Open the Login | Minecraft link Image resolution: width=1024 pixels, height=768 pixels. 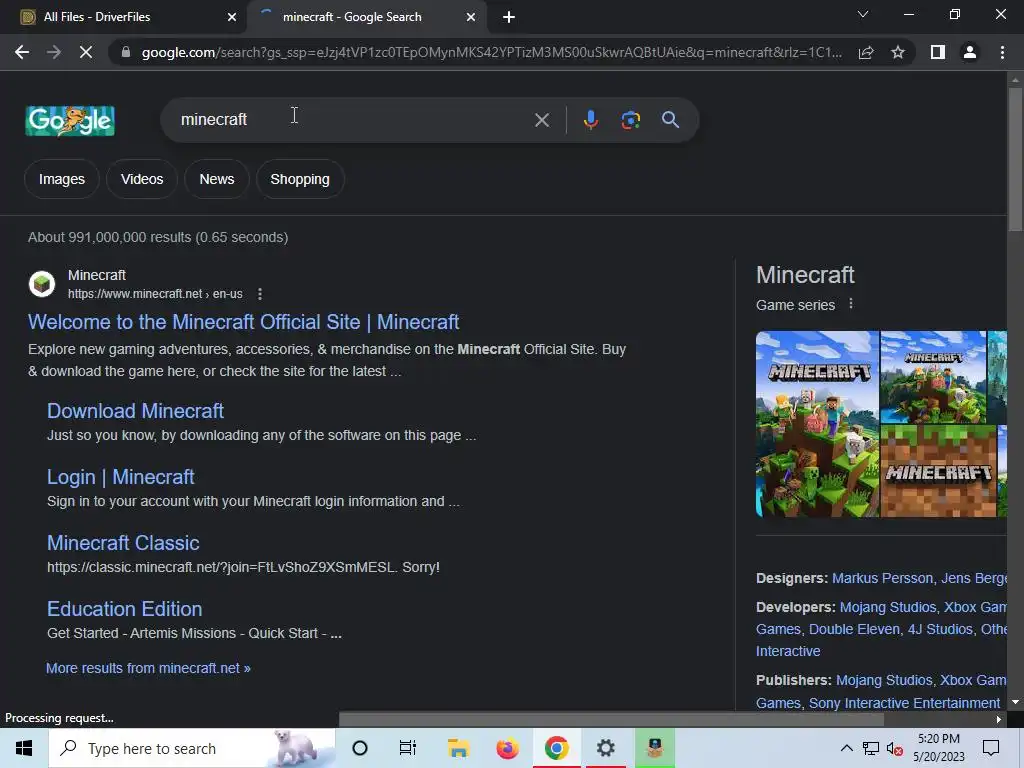[121, 477]
